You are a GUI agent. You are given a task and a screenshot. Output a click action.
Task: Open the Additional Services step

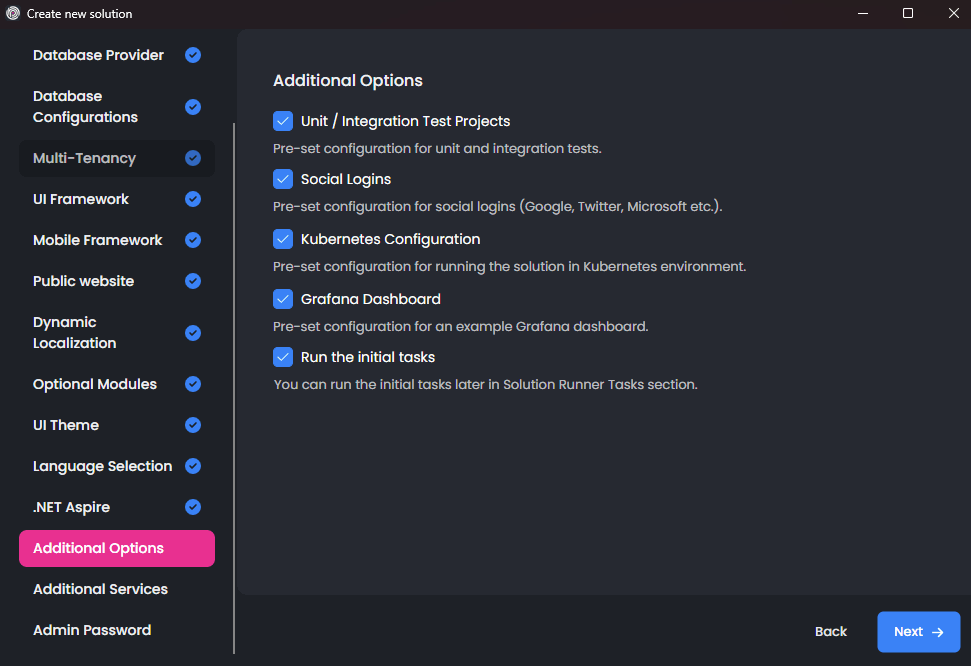(100, 589)
